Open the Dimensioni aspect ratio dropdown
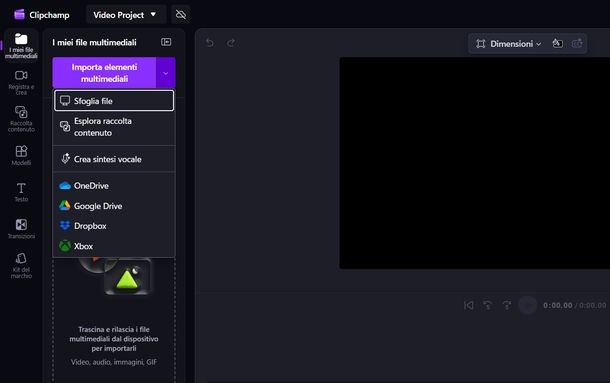The image size is (610, 383). point(508,44)
